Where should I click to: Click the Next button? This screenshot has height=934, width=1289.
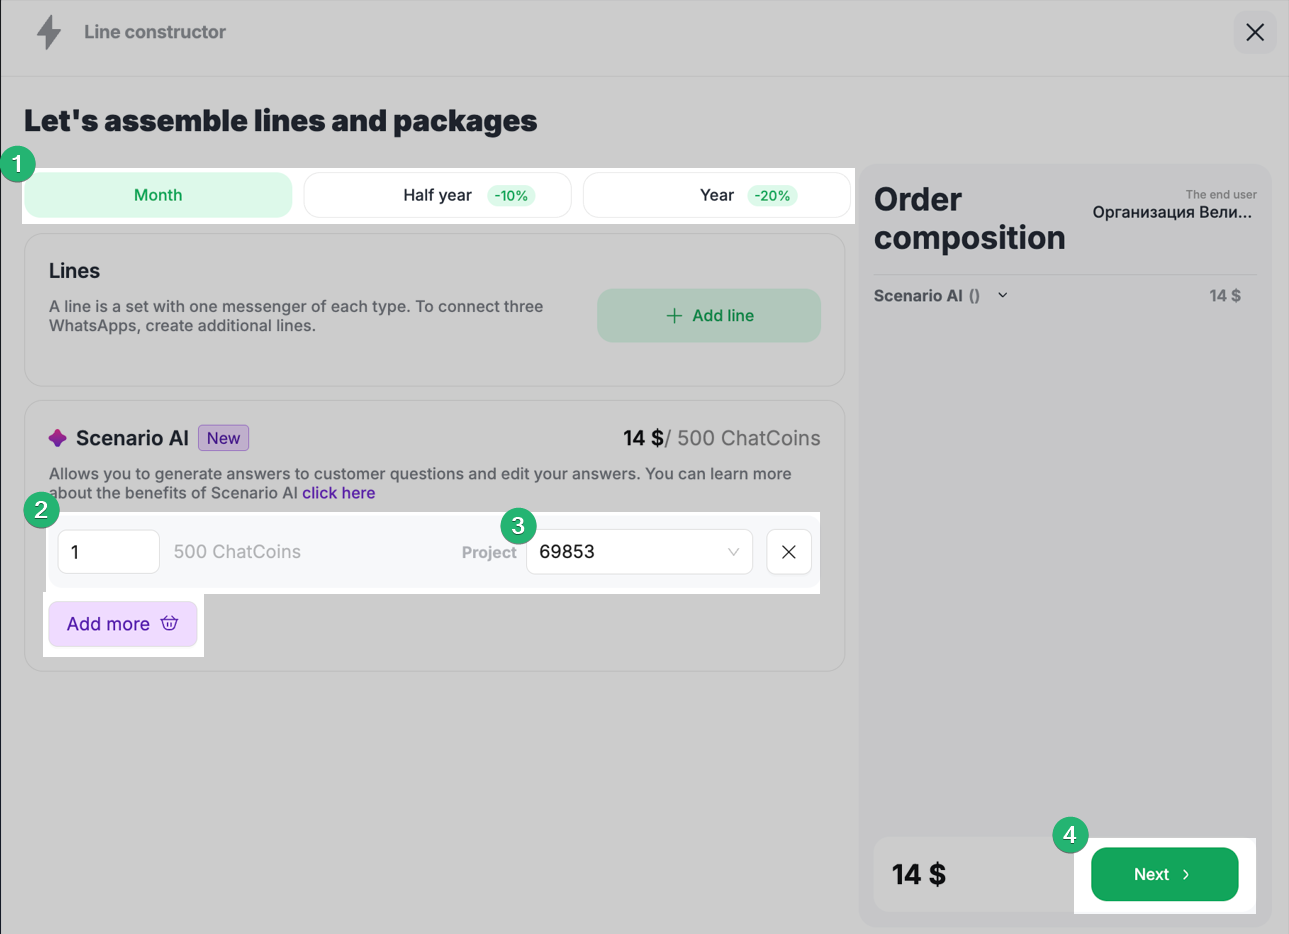tap(1164, 874)
